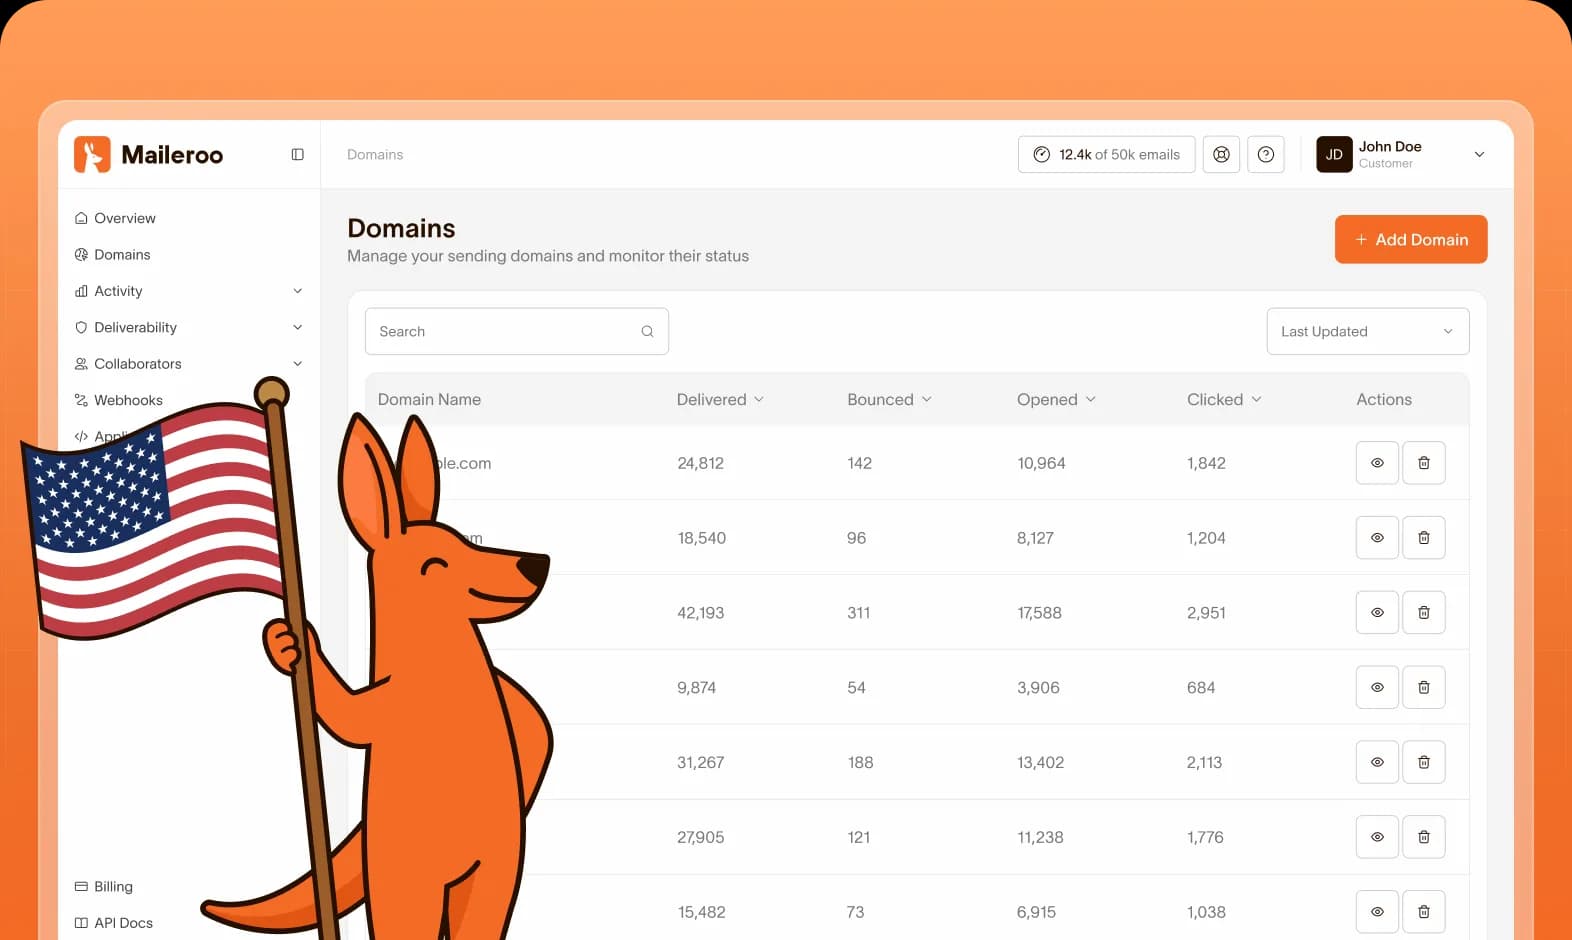The width and height of the screenshot is (1572, 940).
Task: Collapse the sidebar with the panel icon
Action: (297, 154)
